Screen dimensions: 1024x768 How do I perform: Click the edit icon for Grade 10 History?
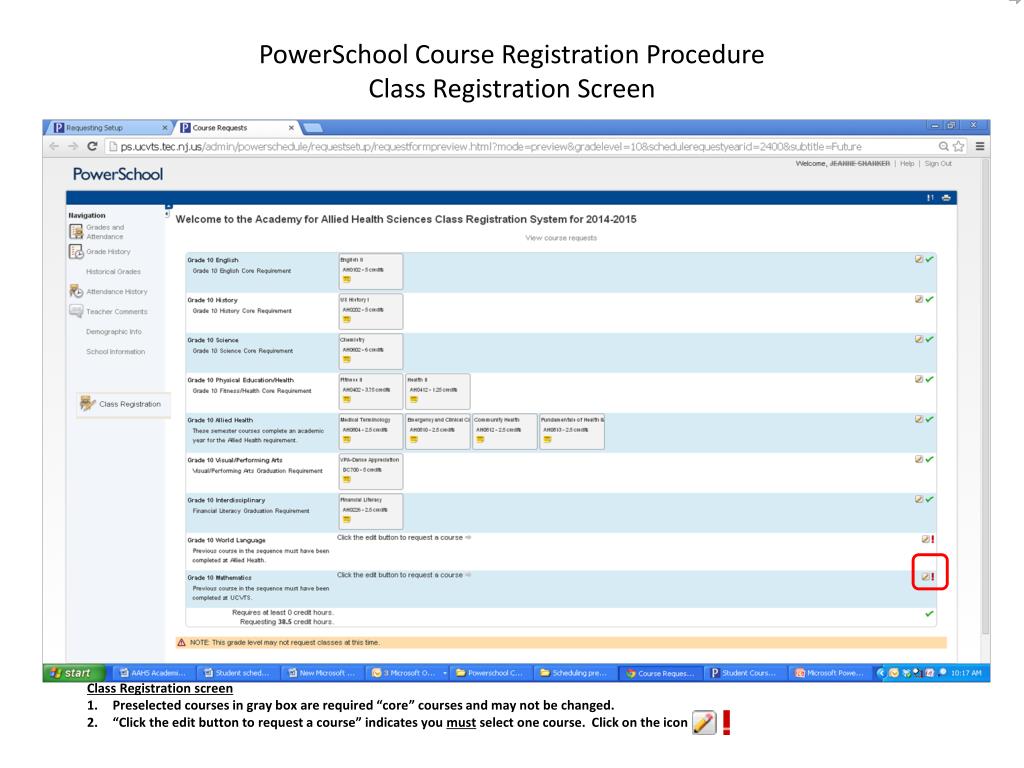[x=919, y=299]
